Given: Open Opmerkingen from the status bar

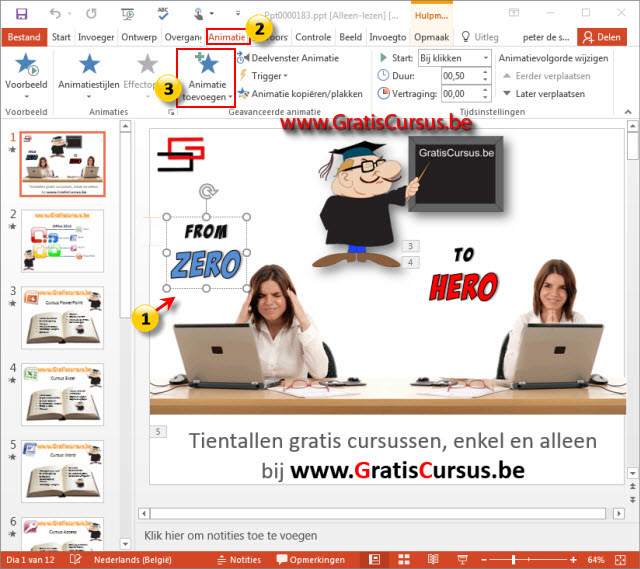Looking at the screenshot, I should (311, 560).
